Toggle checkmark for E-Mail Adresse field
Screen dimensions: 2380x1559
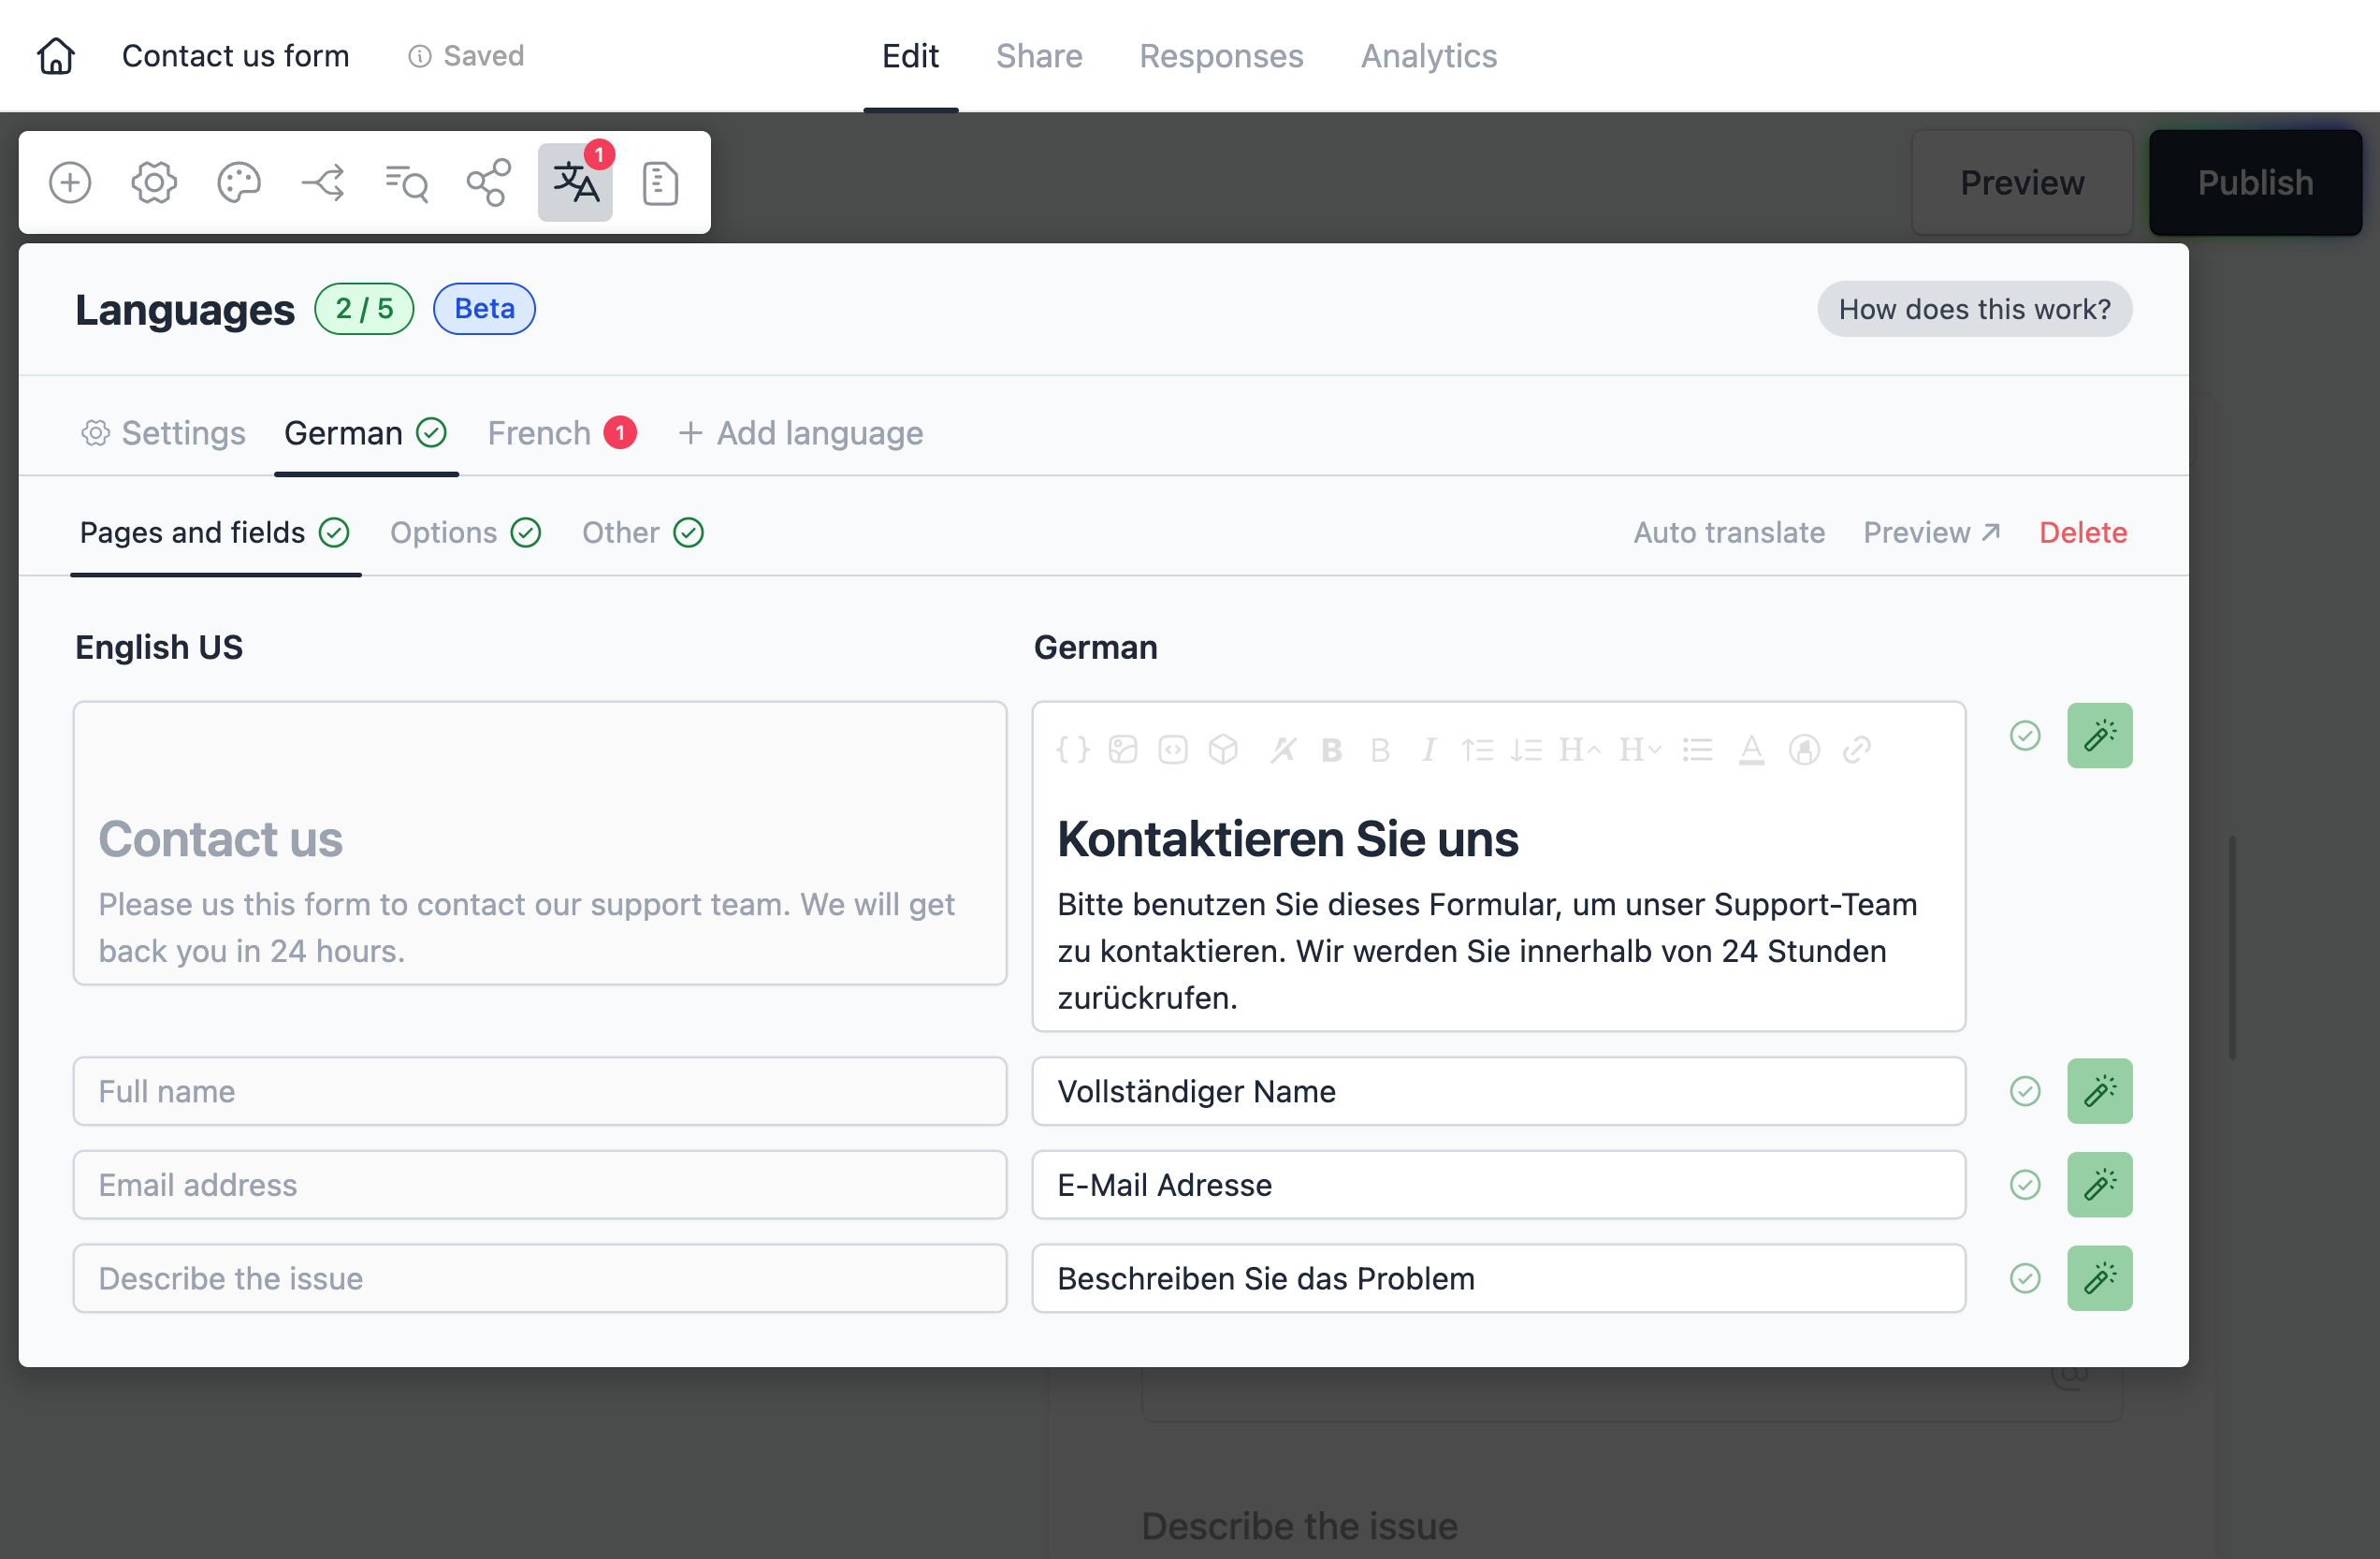2025,1185
